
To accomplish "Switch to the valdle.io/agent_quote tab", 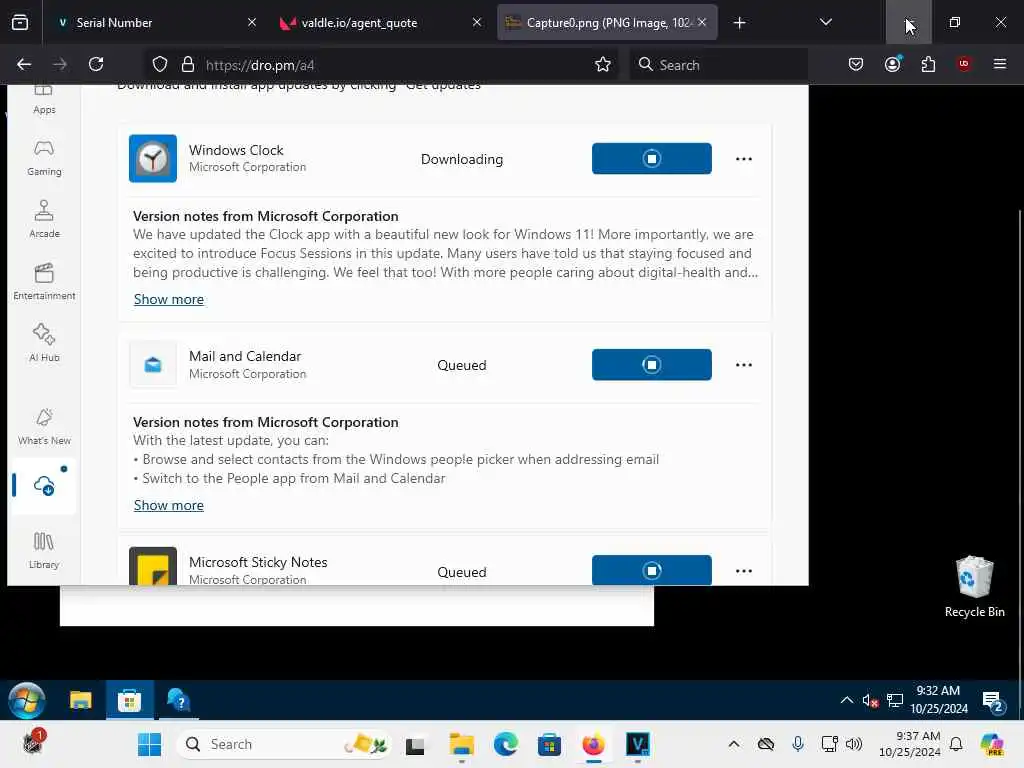I will click(381, 22).
